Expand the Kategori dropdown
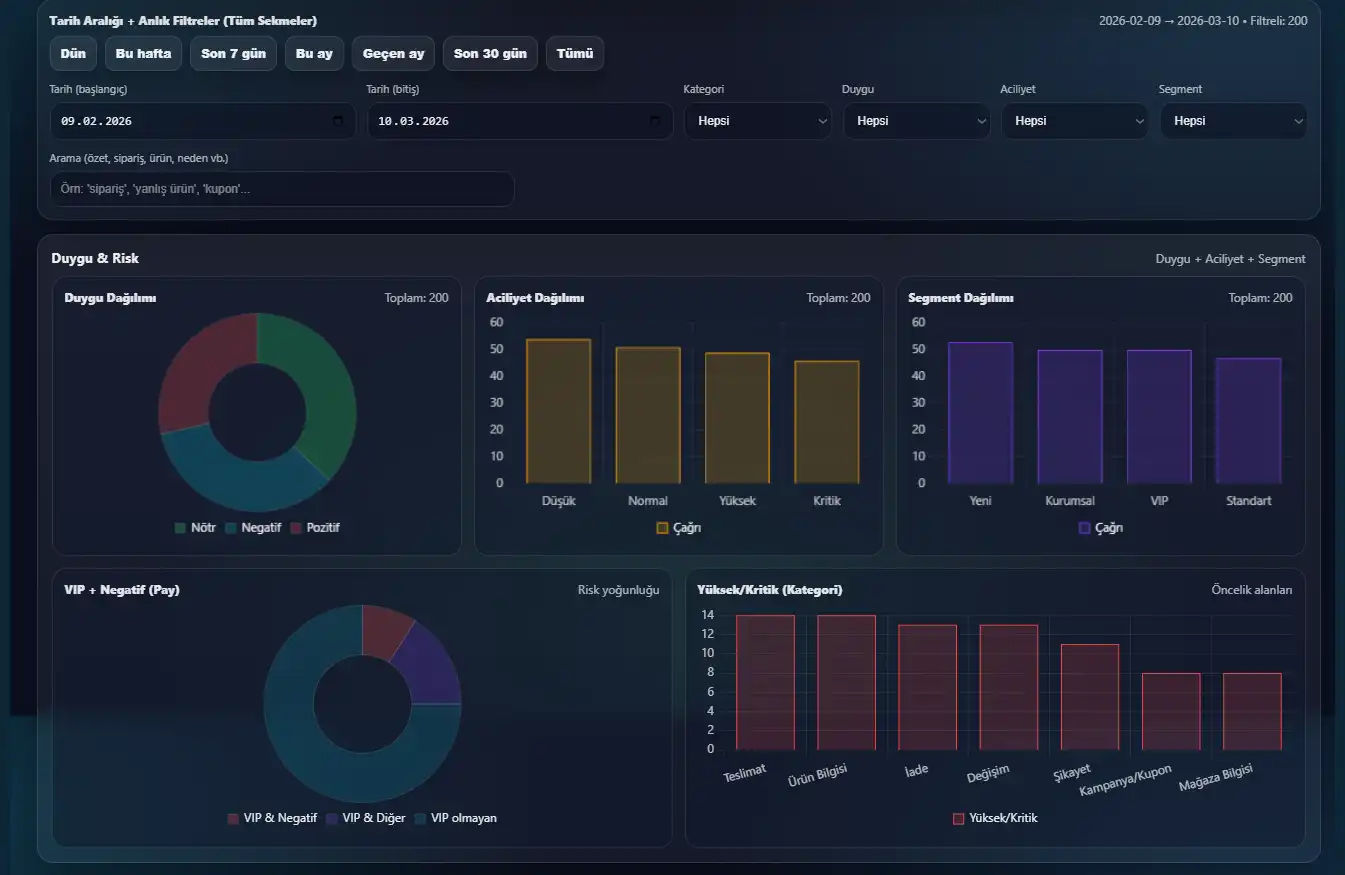 click(757, 121)
